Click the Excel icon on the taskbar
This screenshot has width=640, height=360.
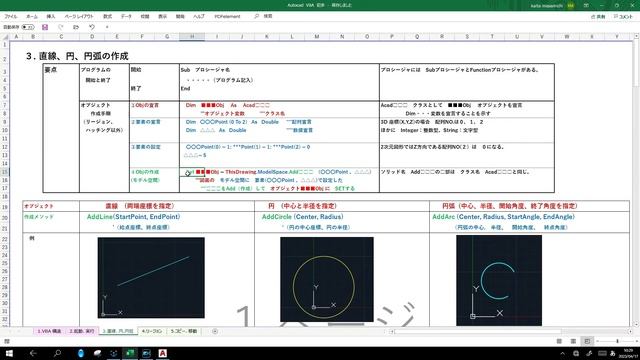[130, 353]
